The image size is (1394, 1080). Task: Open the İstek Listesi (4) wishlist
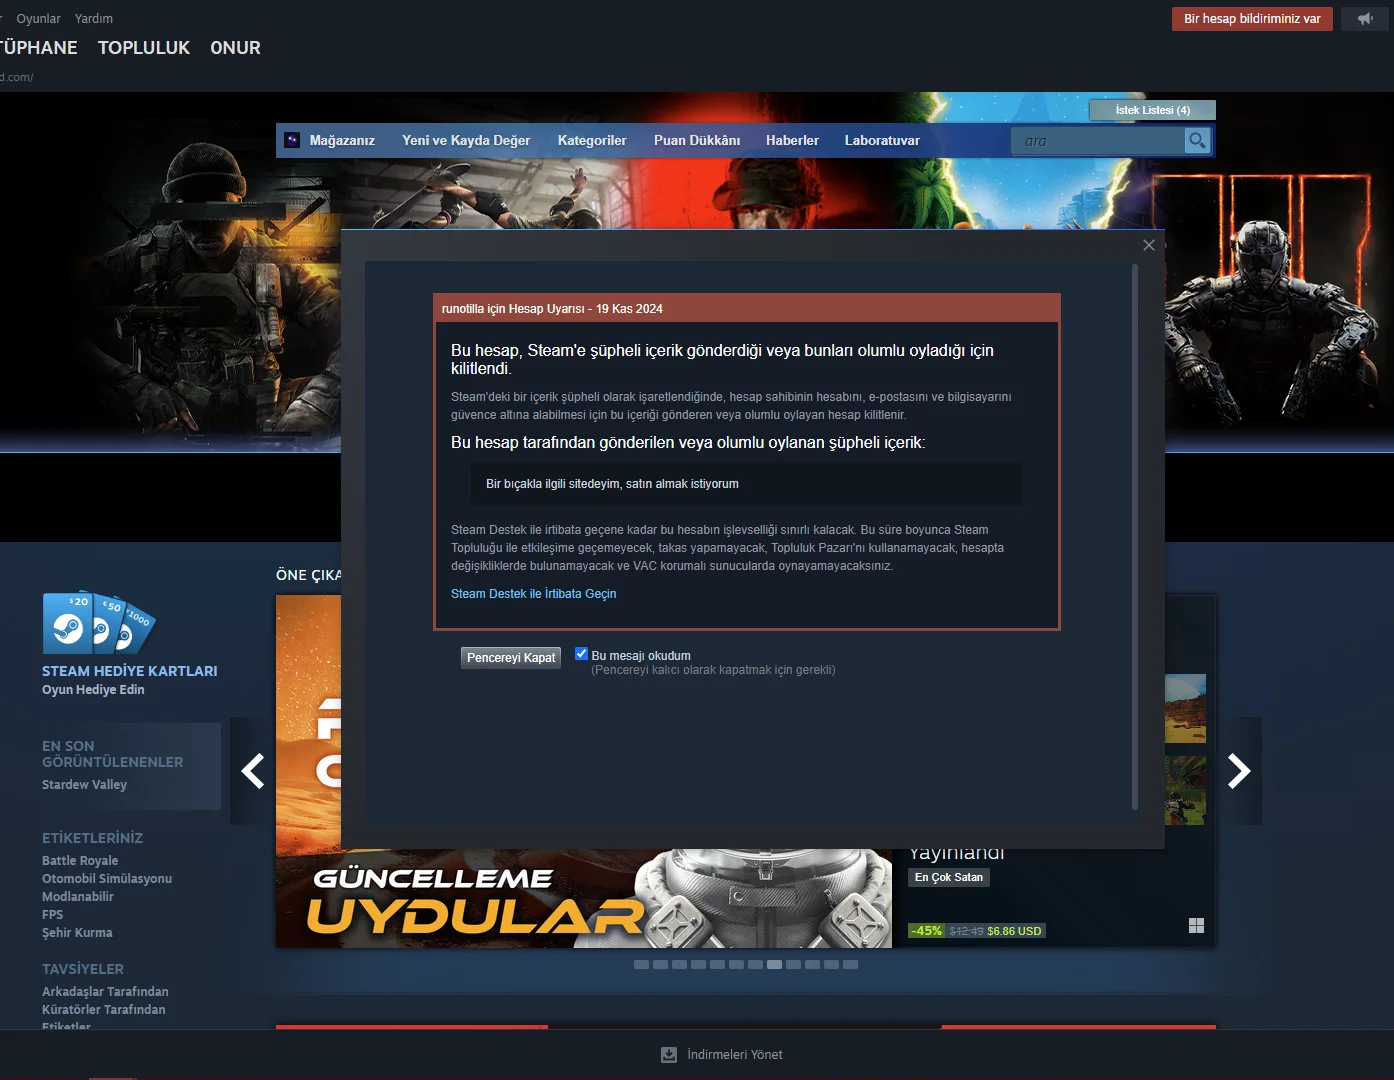coord(1152,110)
